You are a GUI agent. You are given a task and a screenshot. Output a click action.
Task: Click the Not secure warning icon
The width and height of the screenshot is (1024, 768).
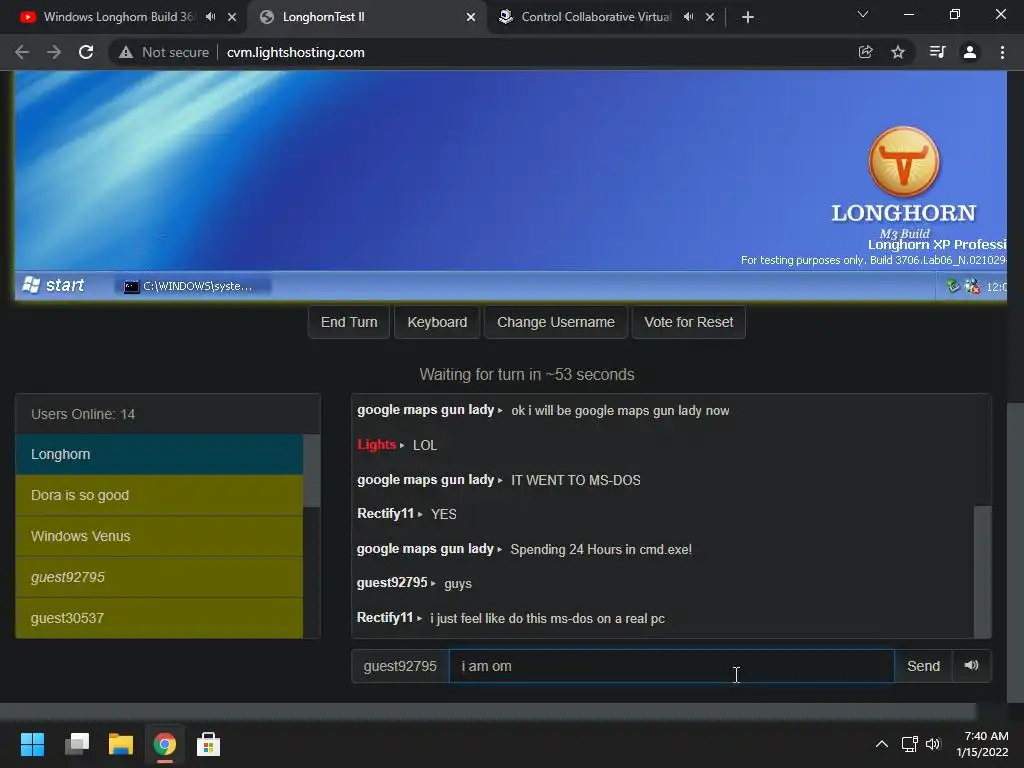point(126,52)
